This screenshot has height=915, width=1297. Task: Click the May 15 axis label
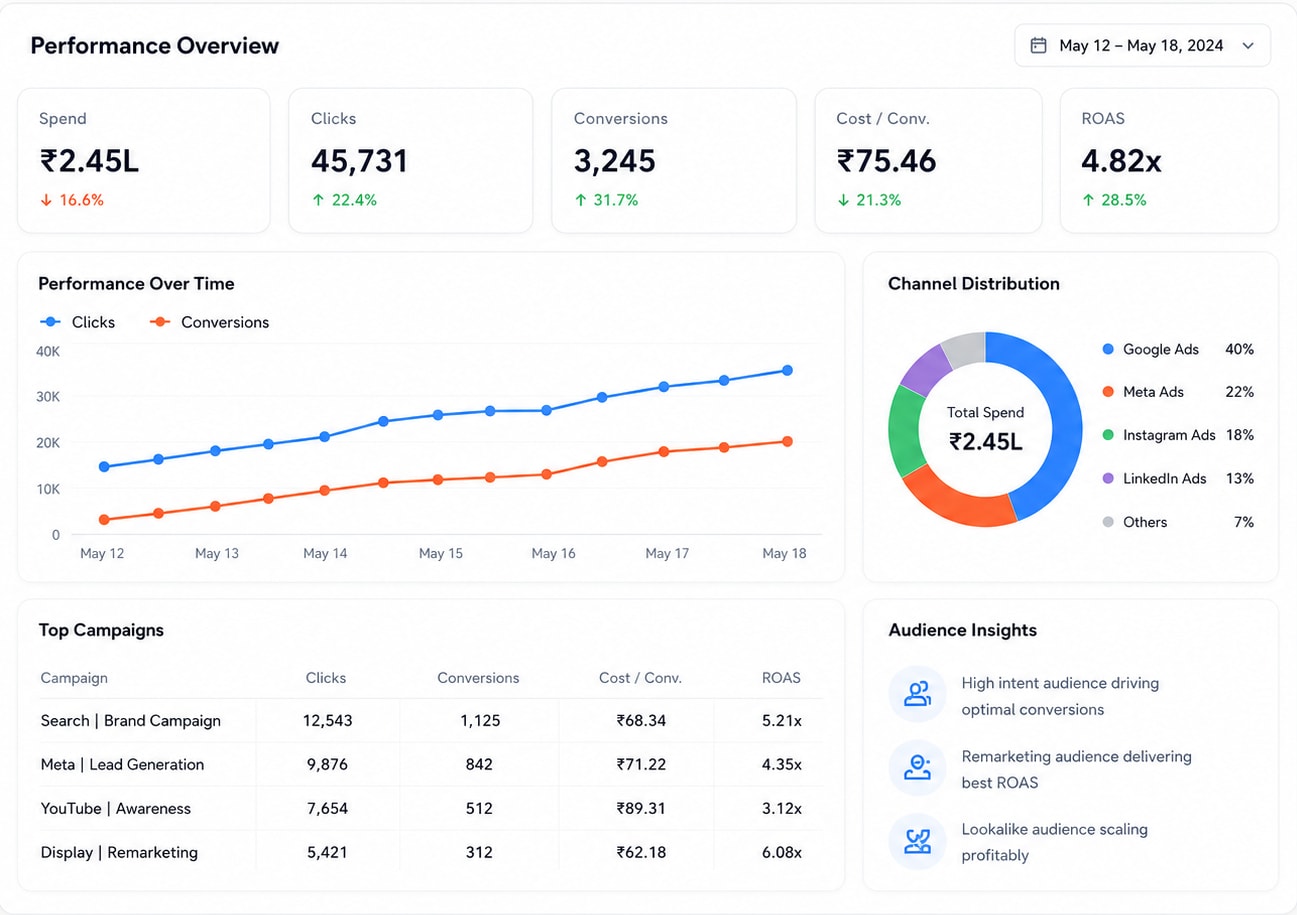click(x=441, y=554)
